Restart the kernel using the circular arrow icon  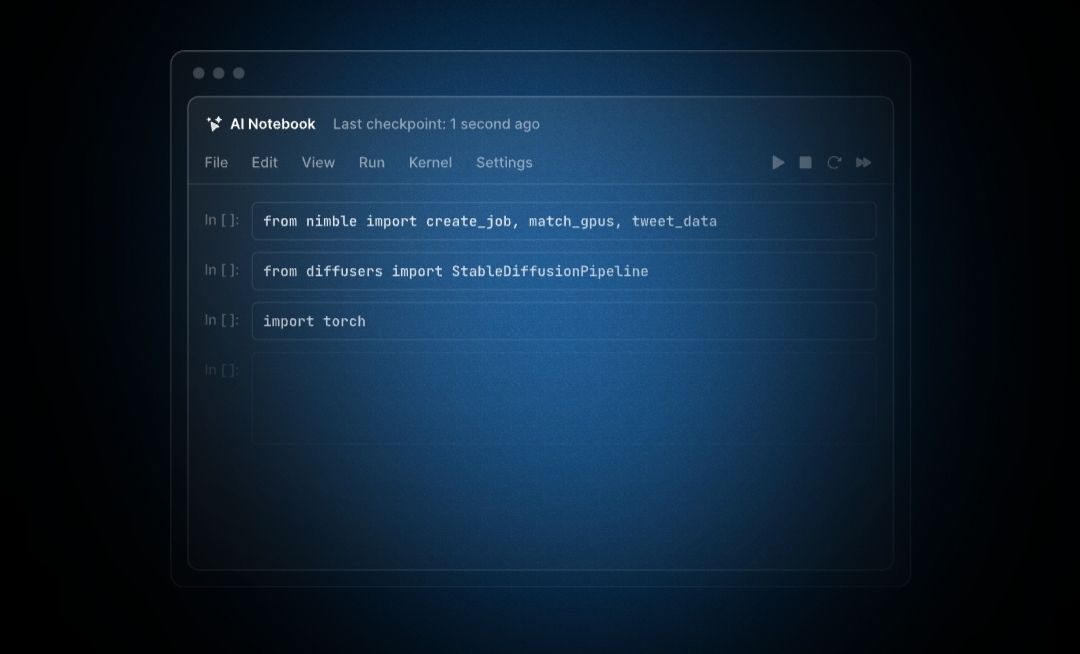tap(834, 162)
